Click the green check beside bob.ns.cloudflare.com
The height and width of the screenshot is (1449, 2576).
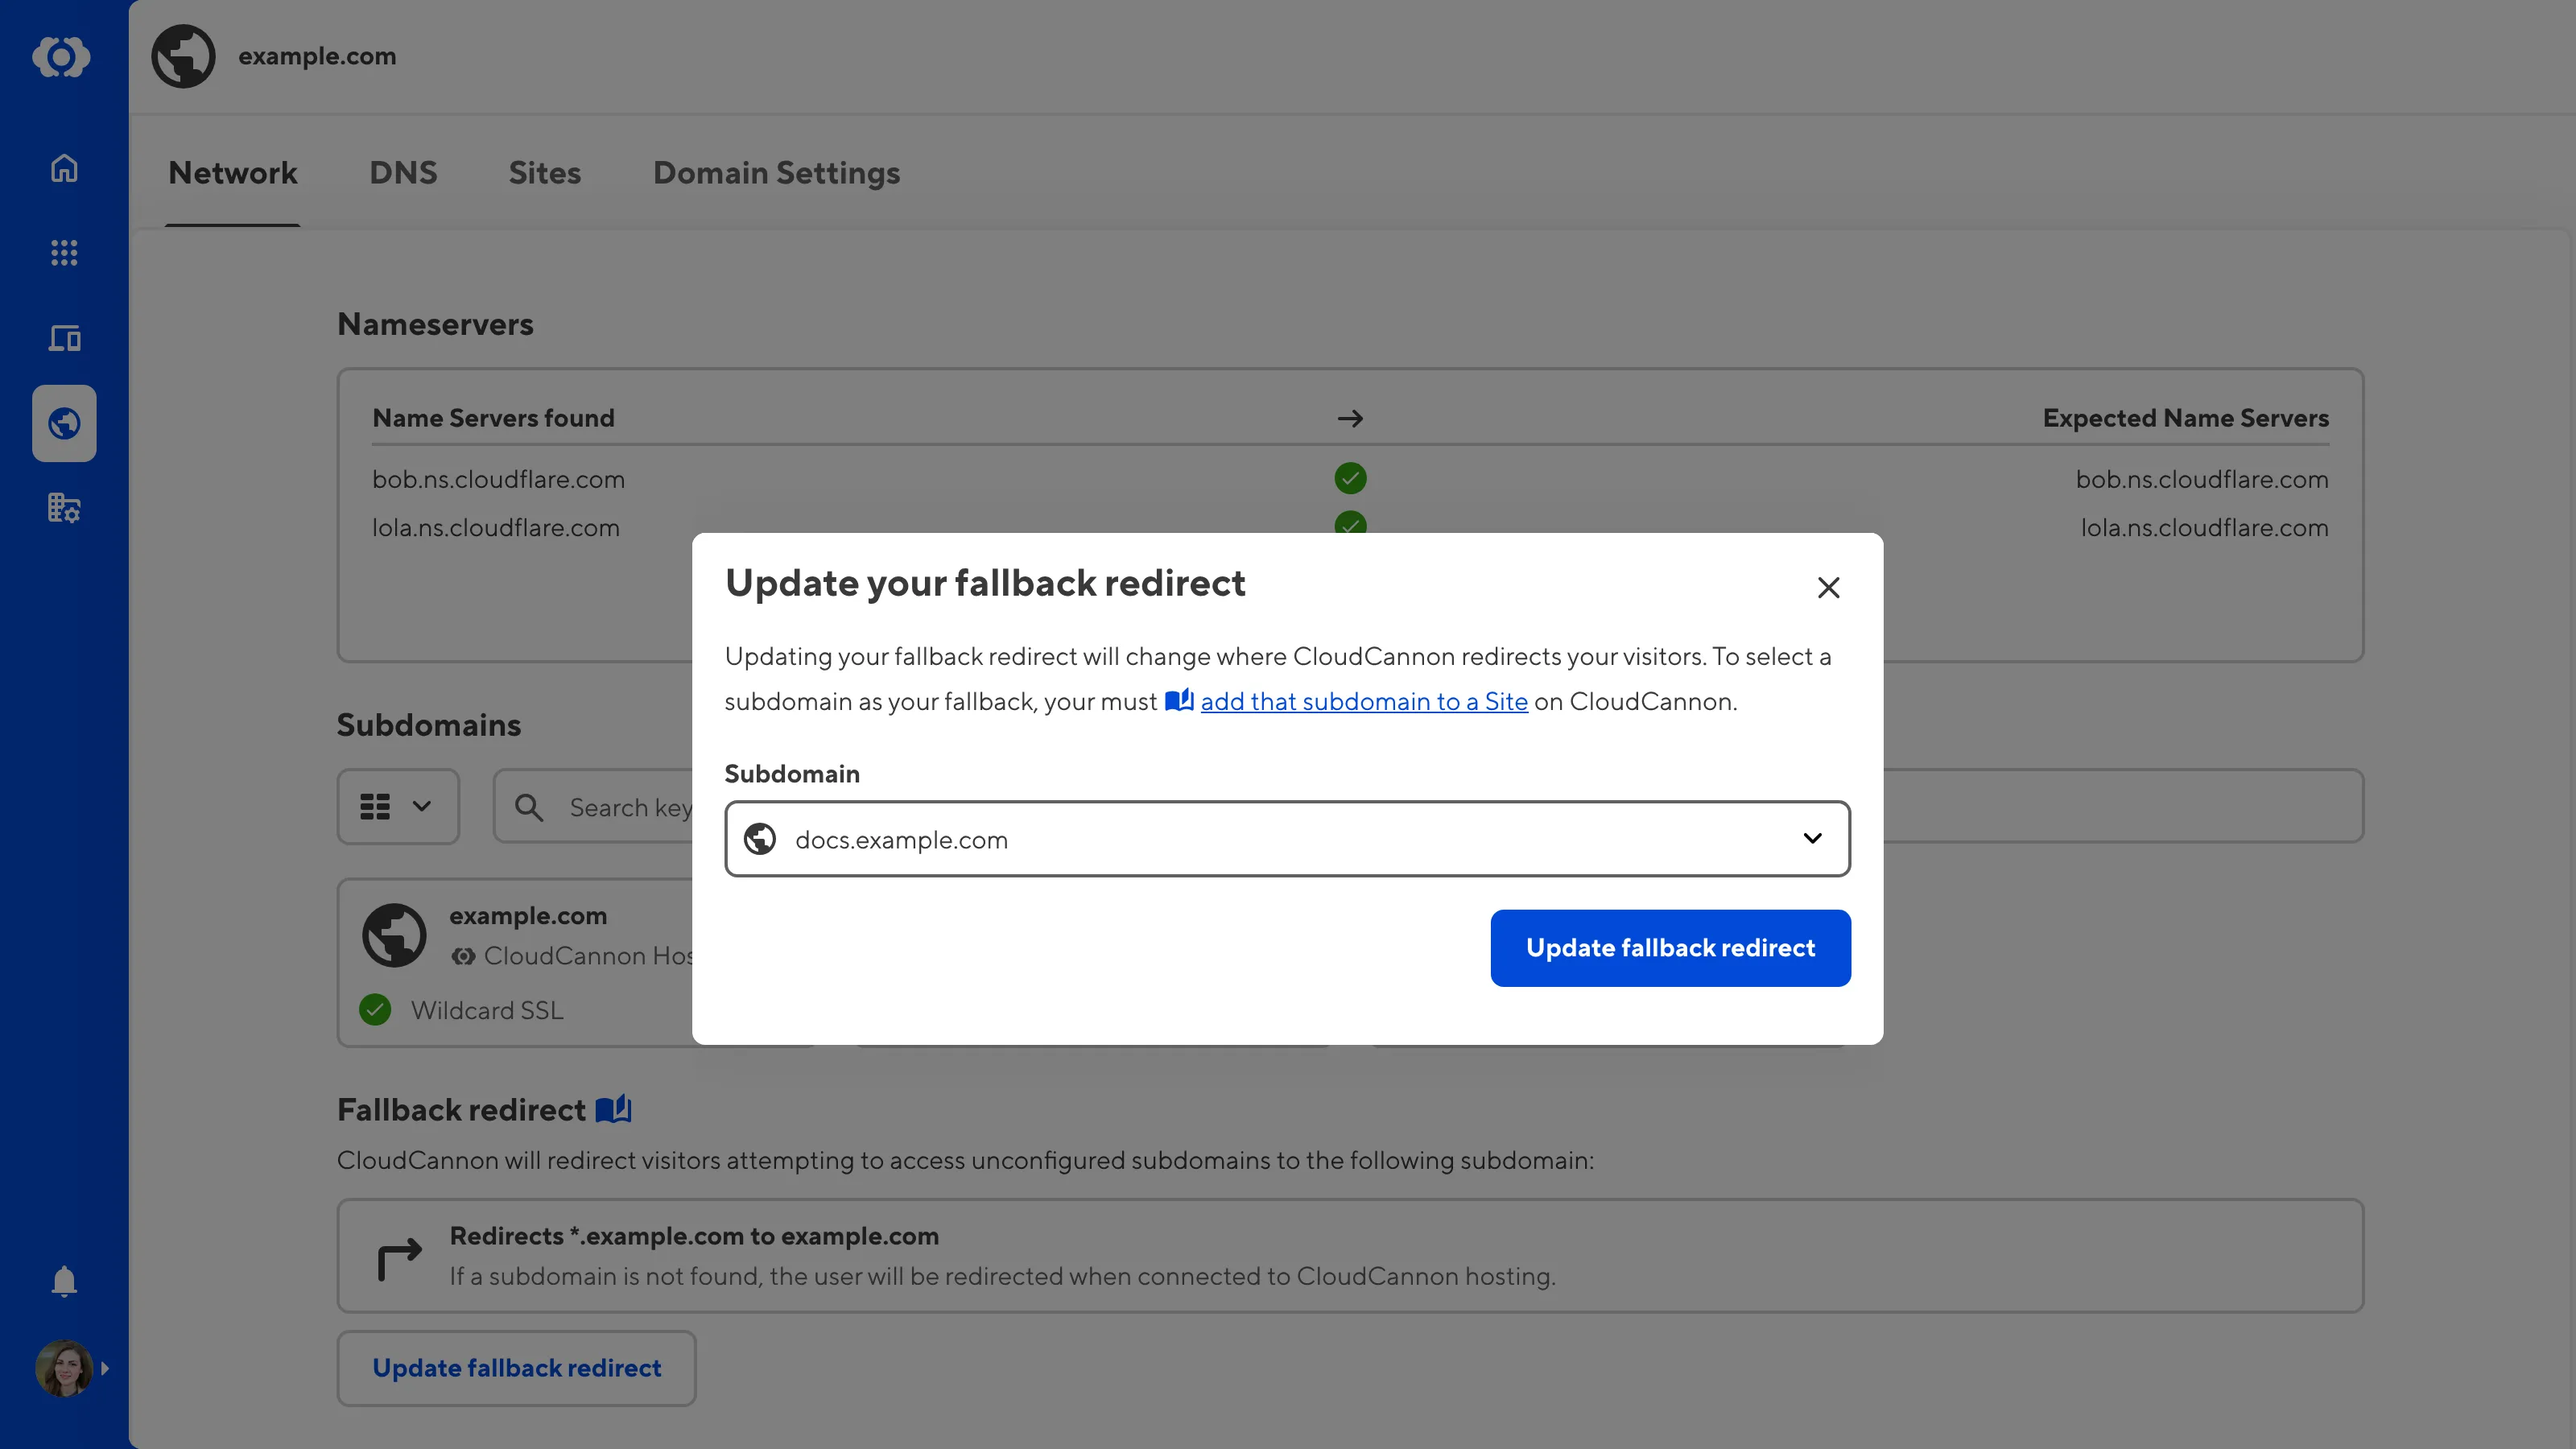[1350, 478]
